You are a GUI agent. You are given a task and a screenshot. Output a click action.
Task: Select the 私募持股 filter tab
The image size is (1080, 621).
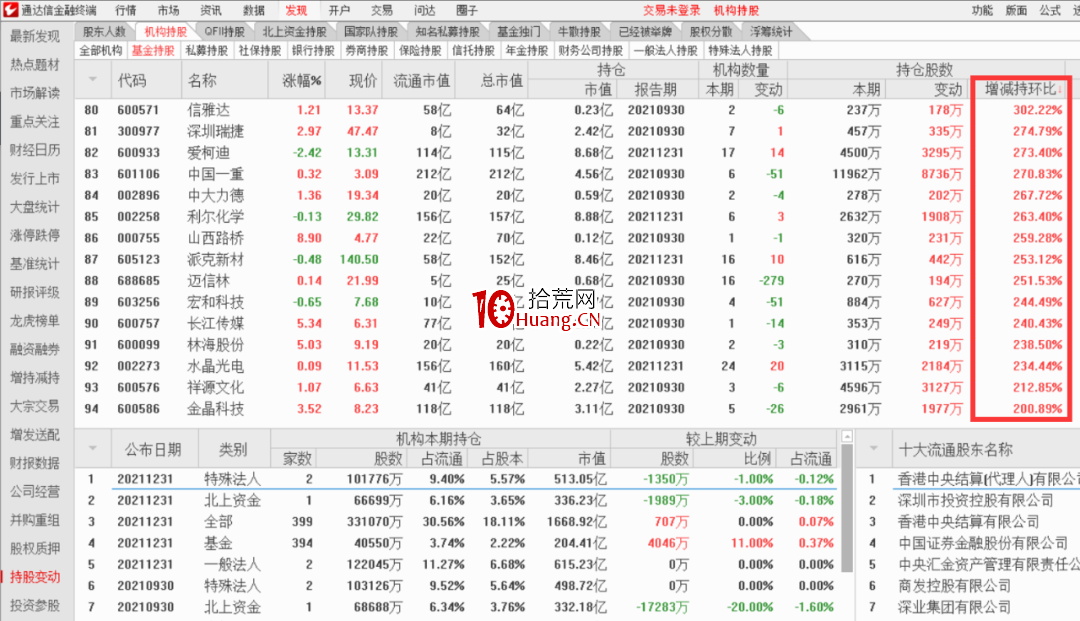coord(207,50)
